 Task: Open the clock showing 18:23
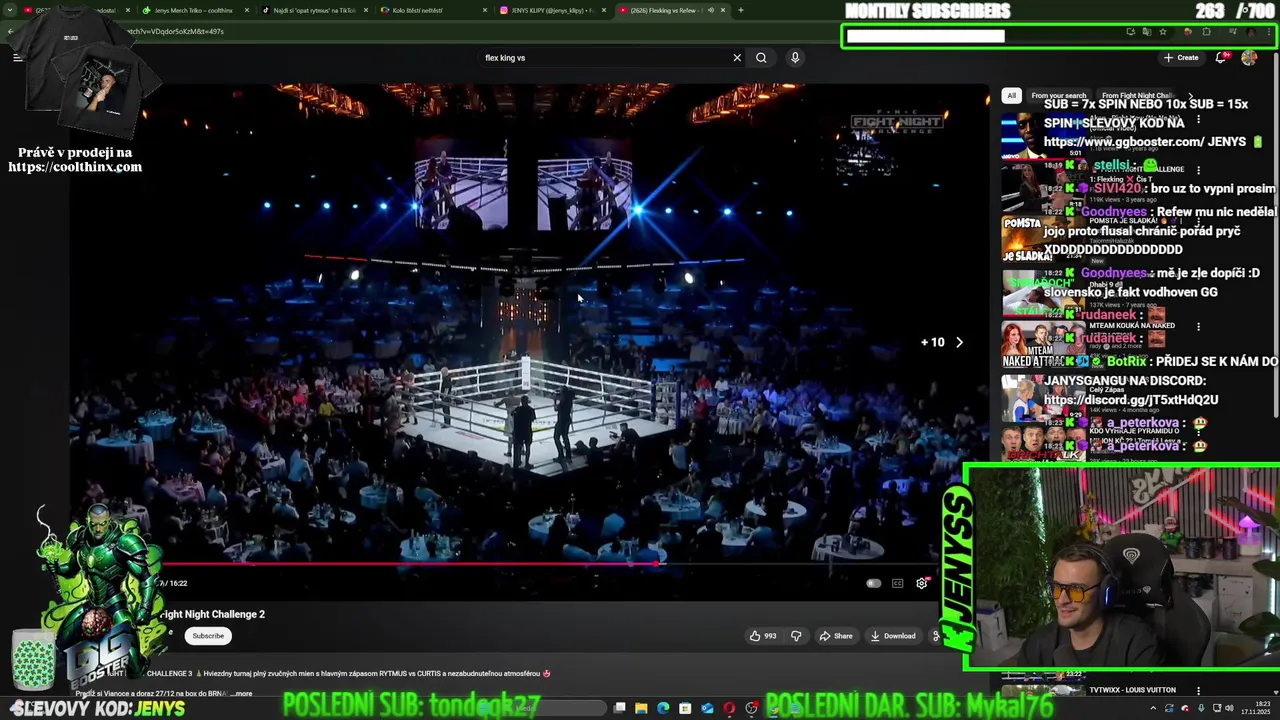tap(1257, 708)
